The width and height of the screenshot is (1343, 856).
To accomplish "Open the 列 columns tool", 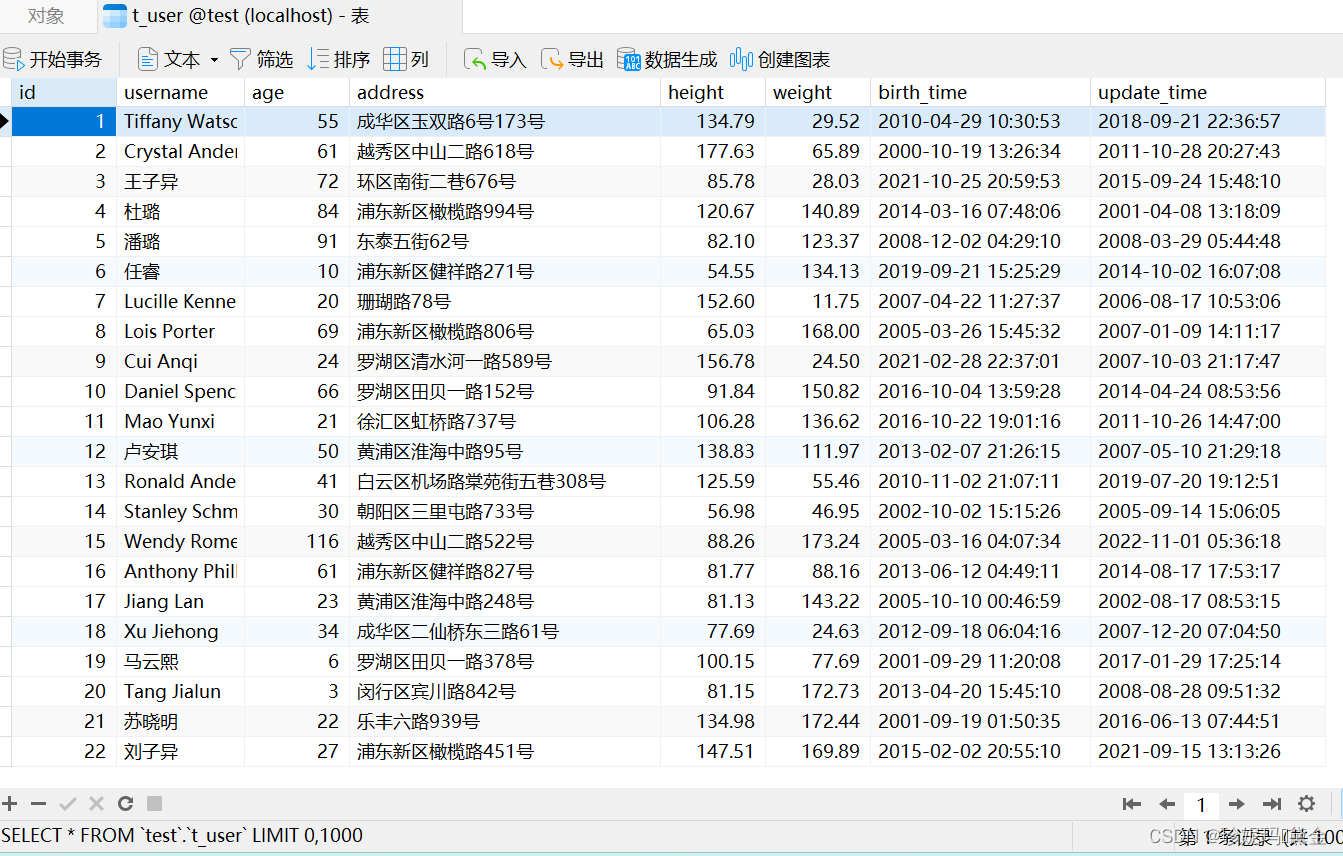I will coord(407,60).
